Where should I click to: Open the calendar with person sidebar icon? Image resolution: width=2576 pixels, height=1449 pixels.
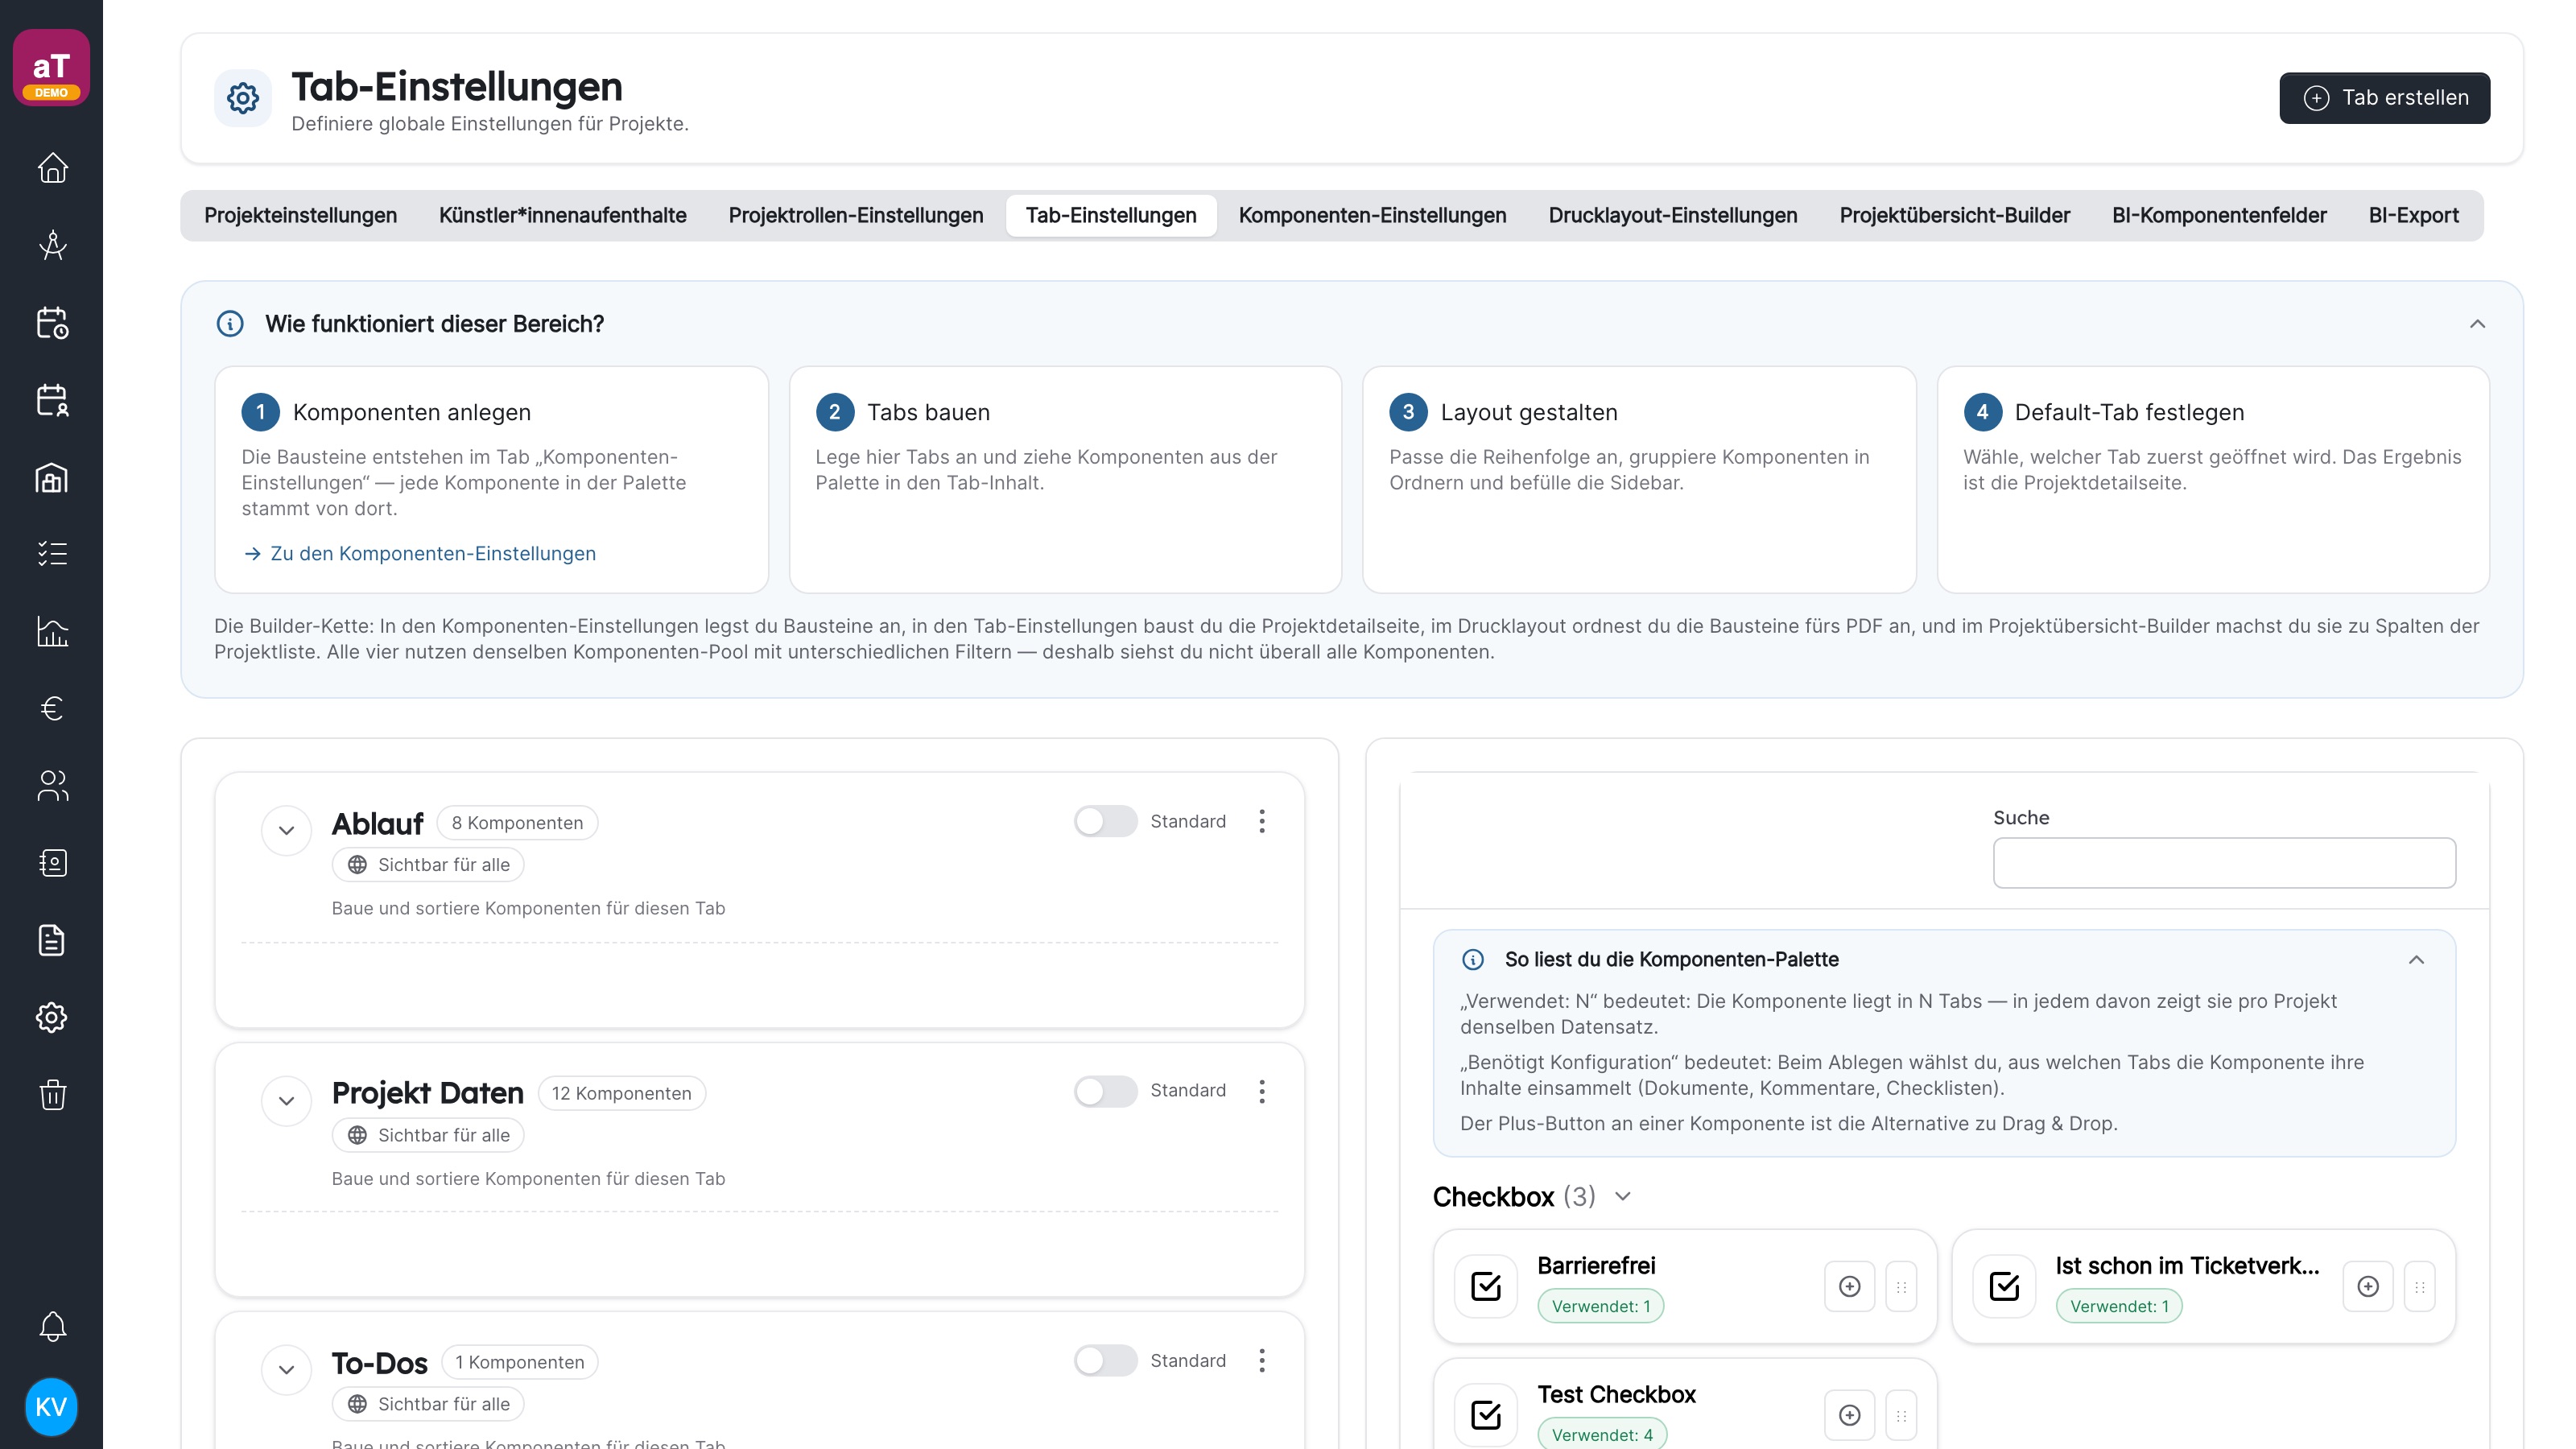52,400
